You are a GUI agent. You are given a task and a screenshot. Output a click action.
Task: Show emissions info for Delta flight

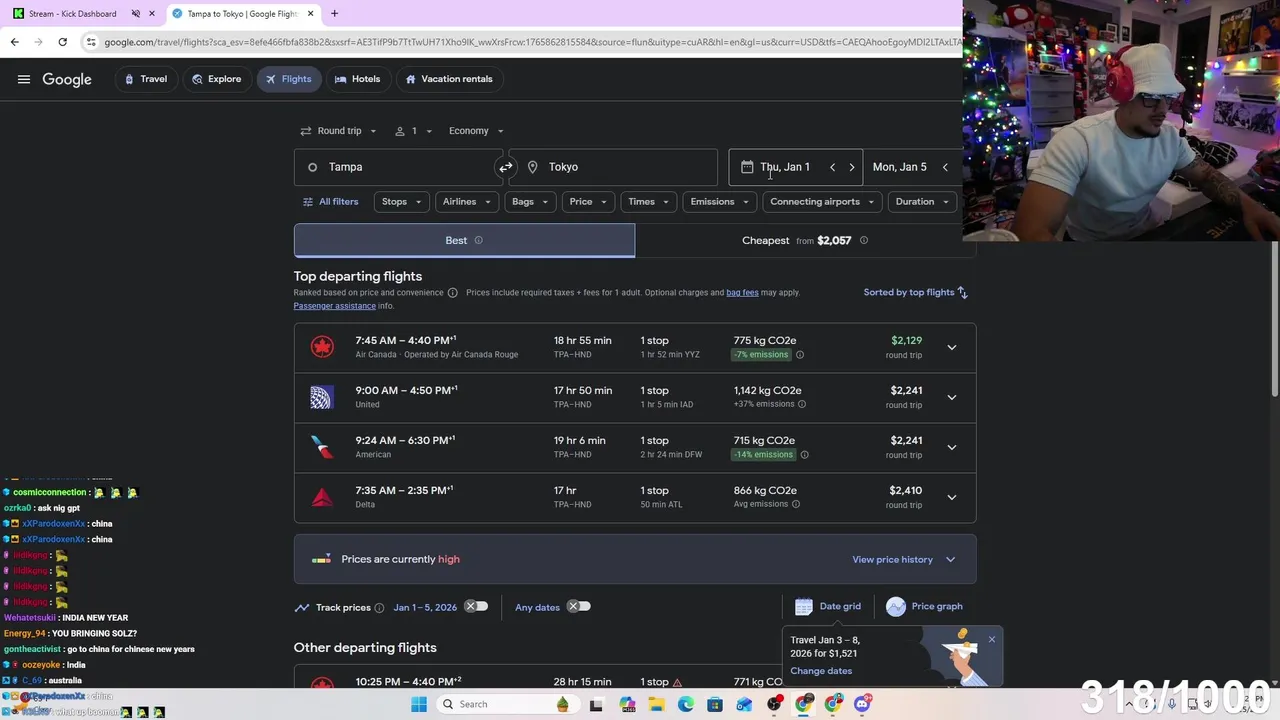coord(795,505)
